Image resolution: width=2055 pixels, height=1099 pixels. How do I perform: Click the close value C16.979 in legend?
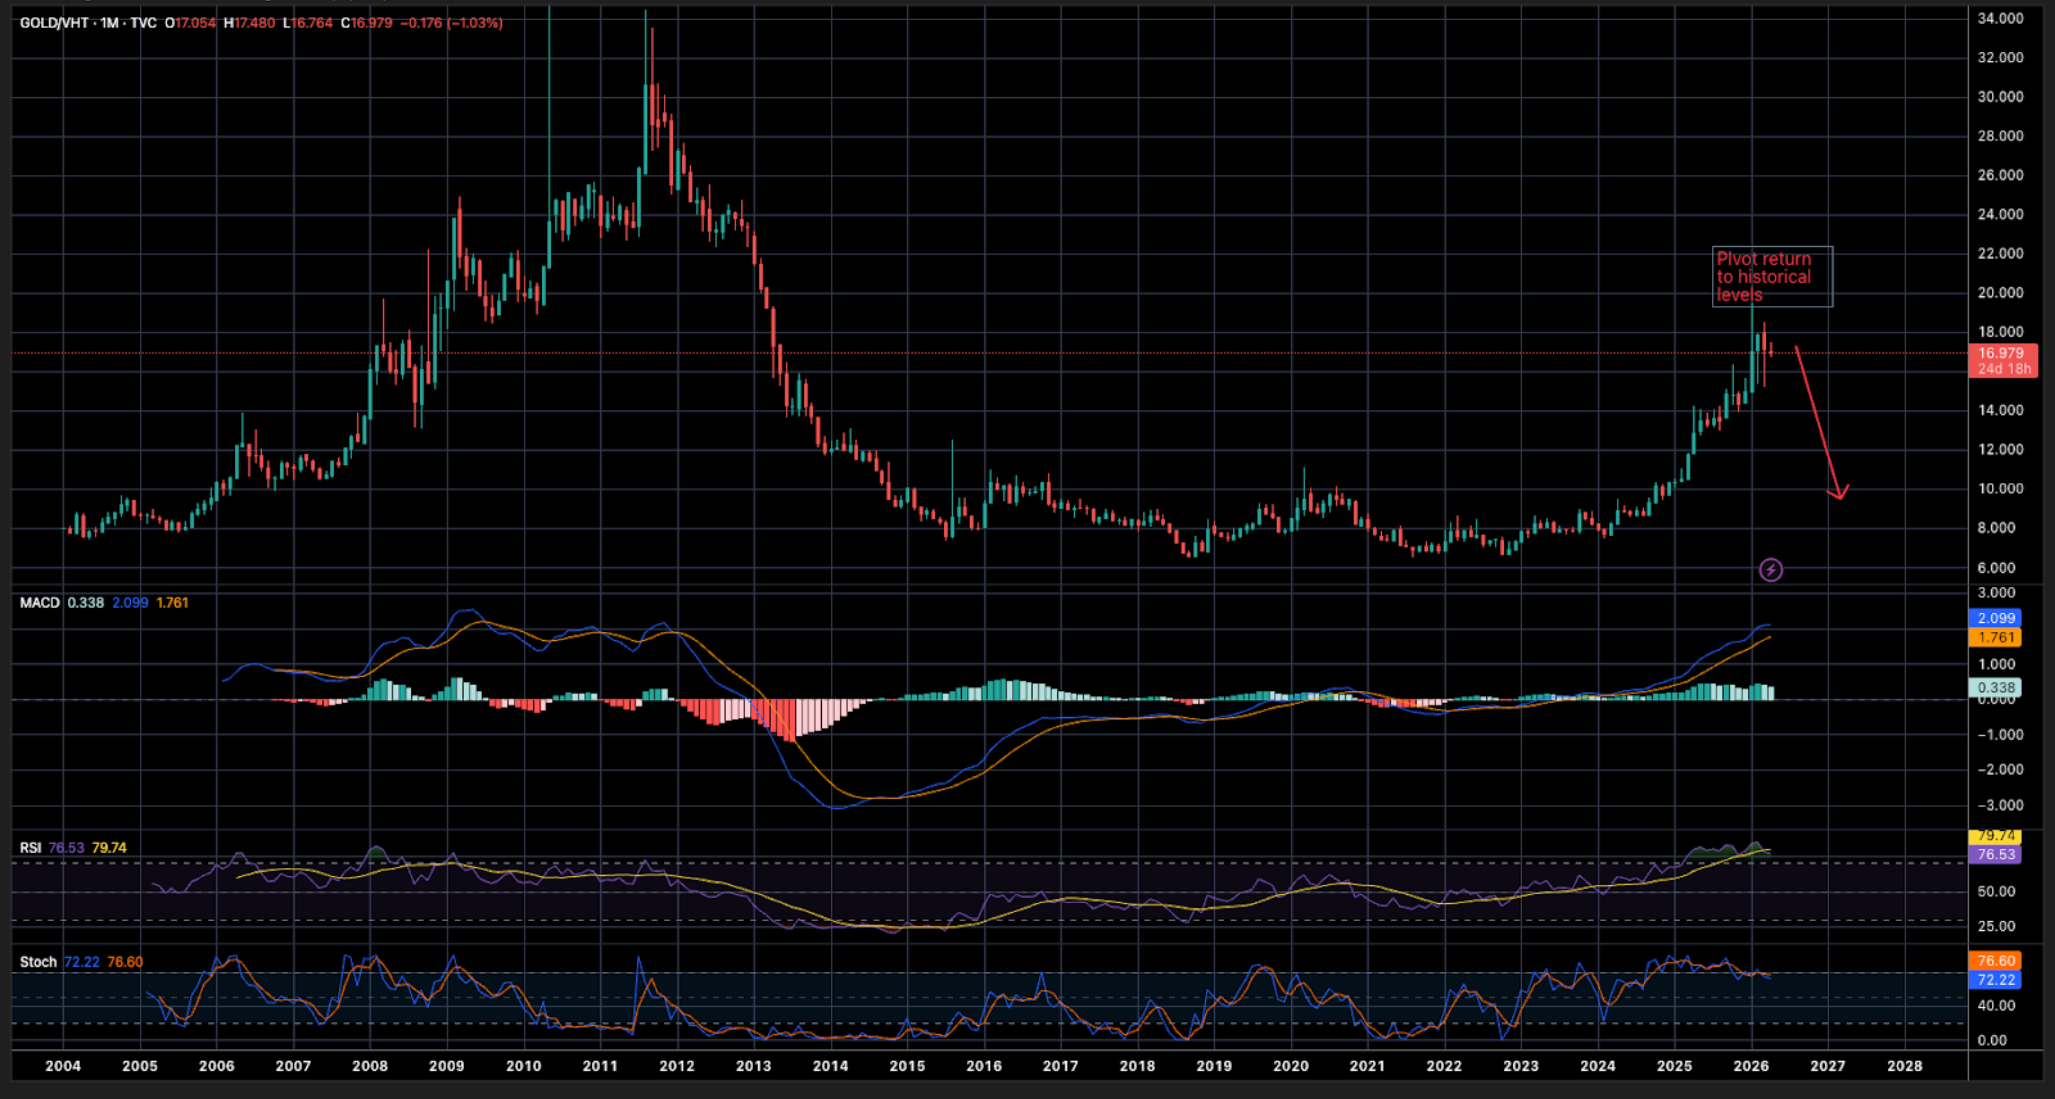pos(367,22)
